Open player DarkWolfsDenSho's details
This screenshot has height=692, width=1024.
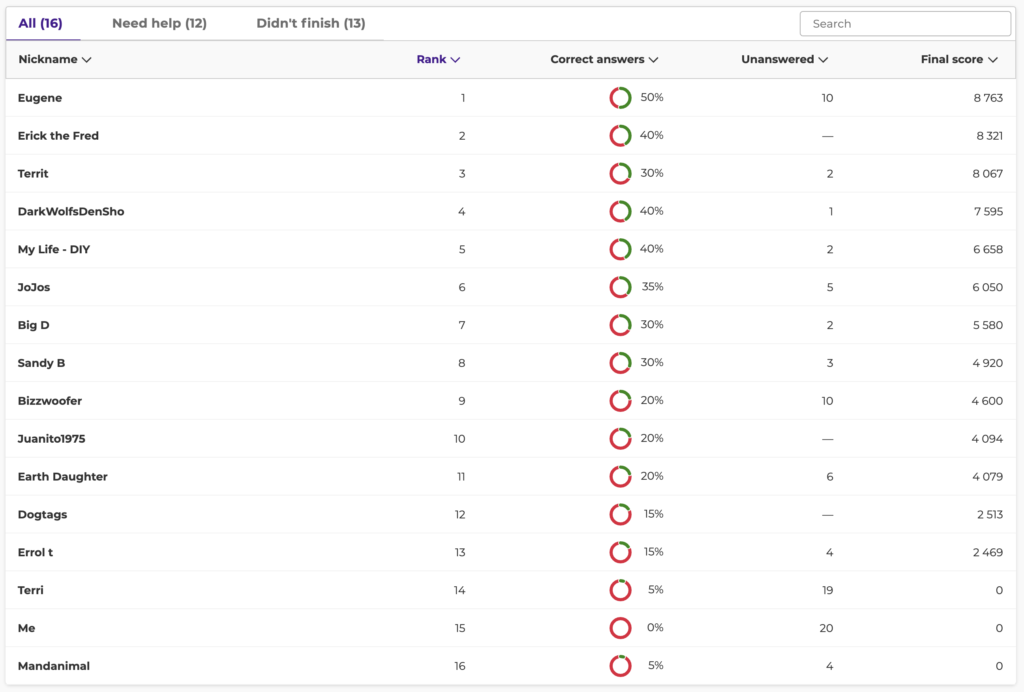[x=71, y=212]
